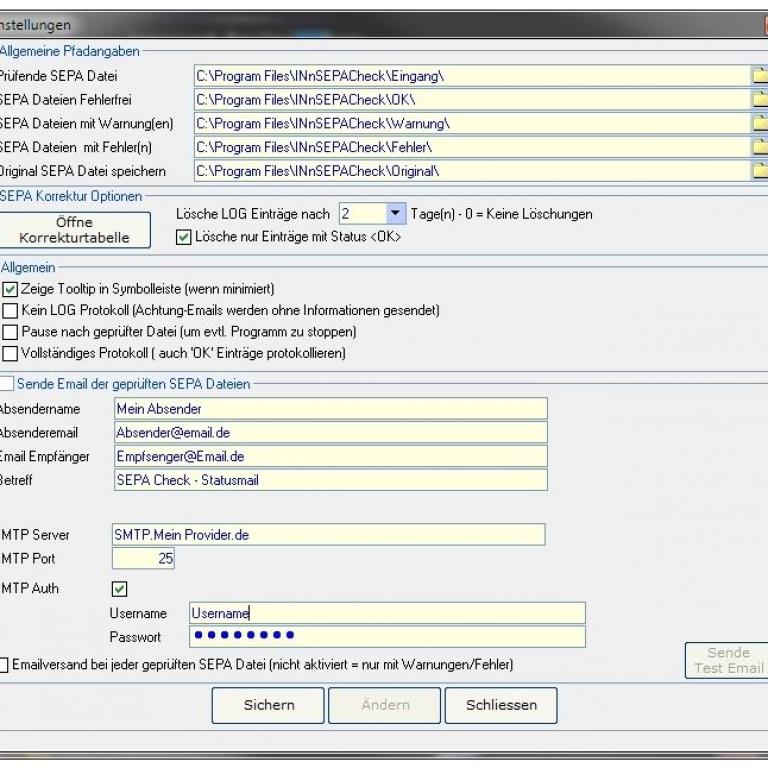Toggle the SMTP Auth checkbox
The width and height of the screenshot is (768, 768).
click(x=120, y=589)
